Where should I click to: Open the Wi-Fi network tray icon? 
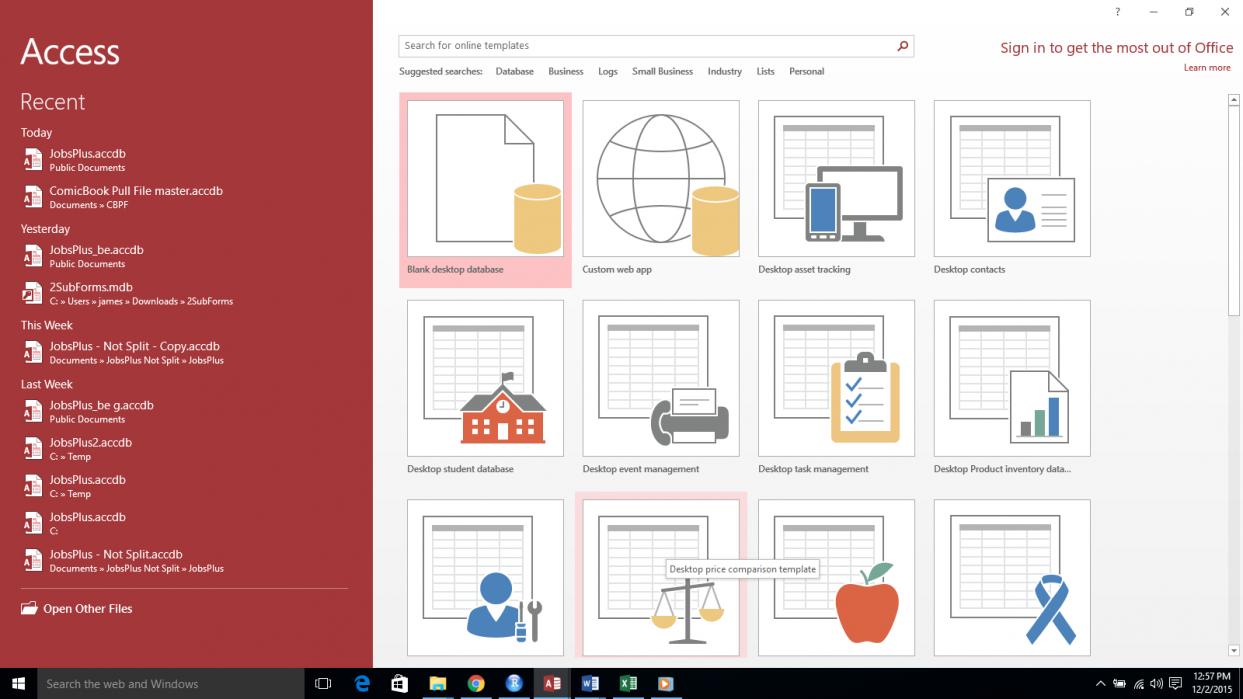[1138, 684]
